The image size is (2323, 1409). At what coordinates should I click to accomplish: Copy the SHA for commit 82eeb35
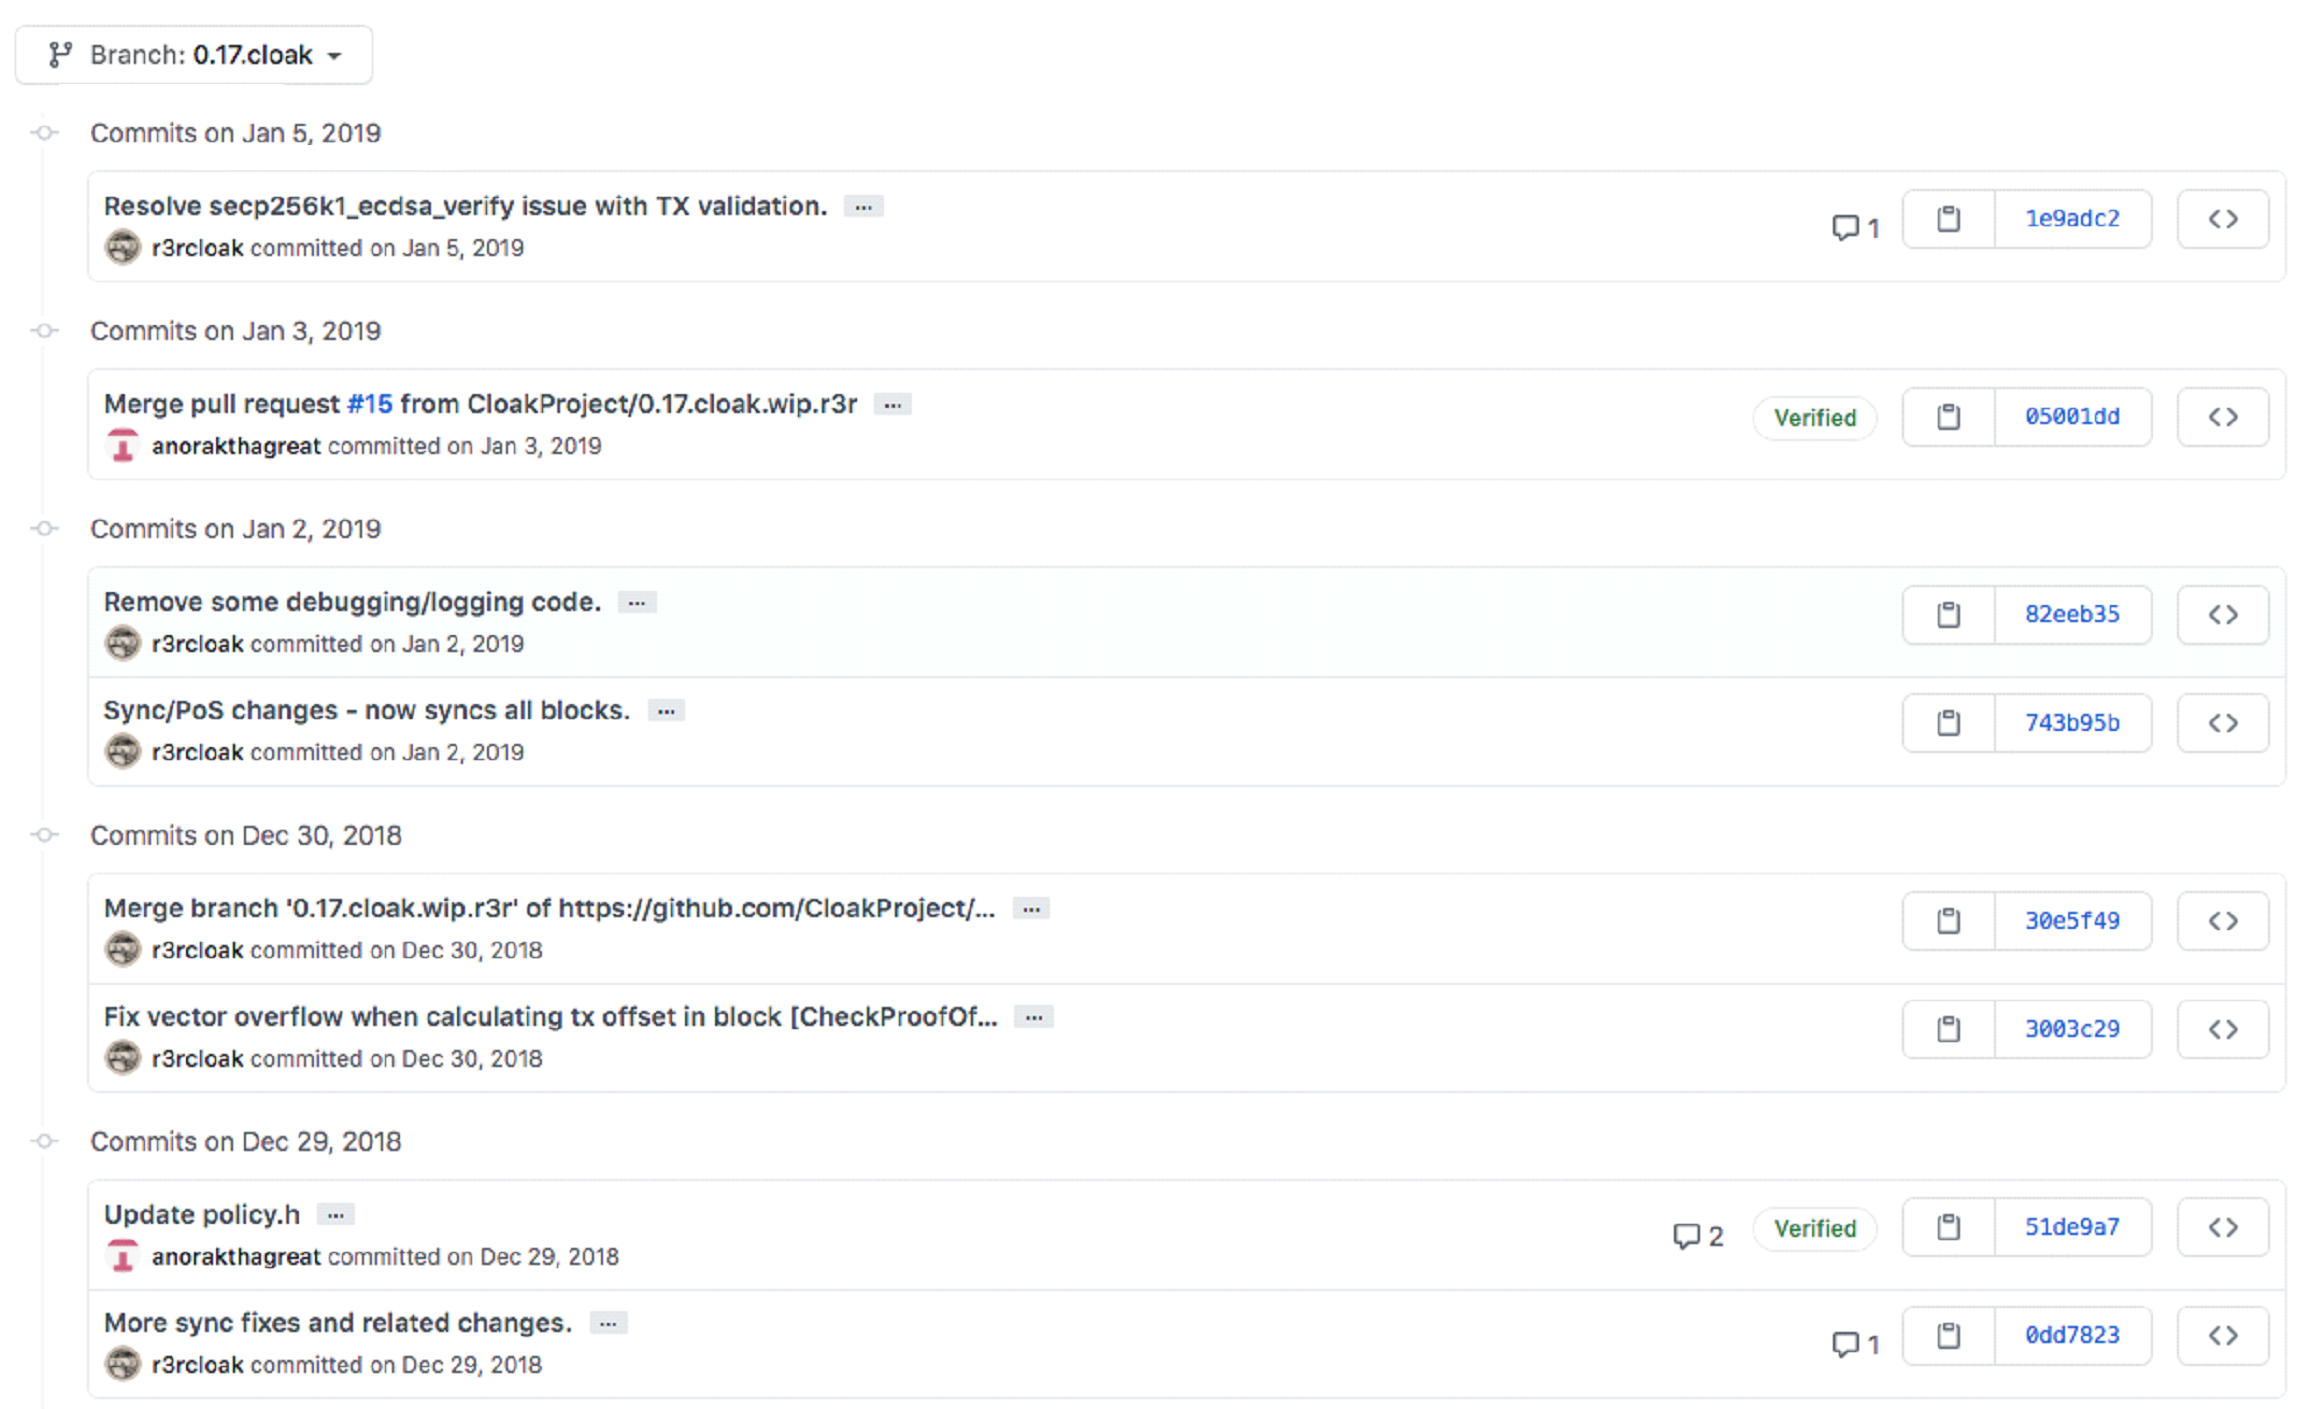[x=1948, y=615]
